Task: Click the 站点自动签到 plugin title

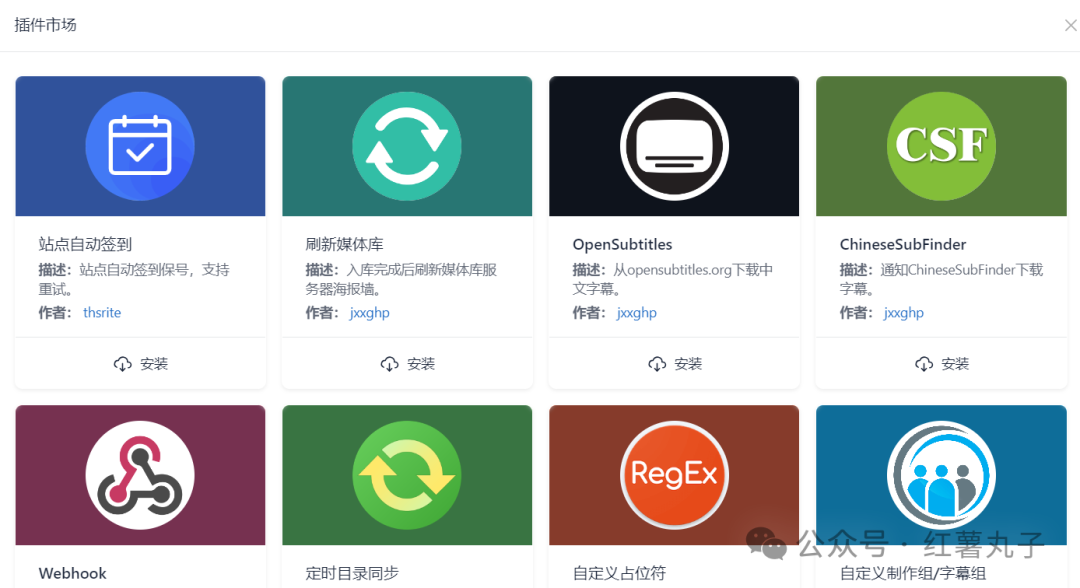Action: pos(85,244)
